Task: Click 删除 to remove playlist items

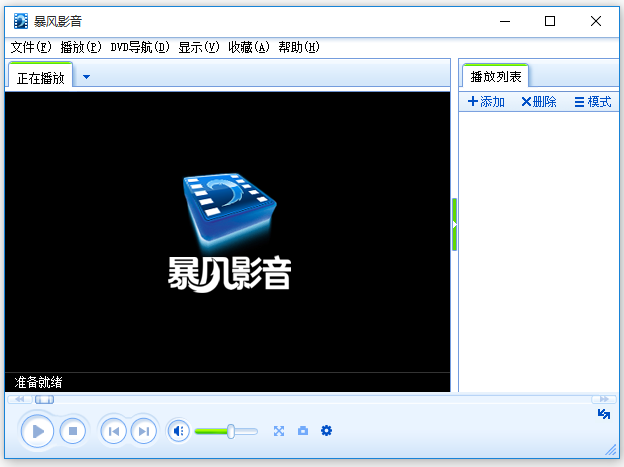Action: (x=539, y=102)
